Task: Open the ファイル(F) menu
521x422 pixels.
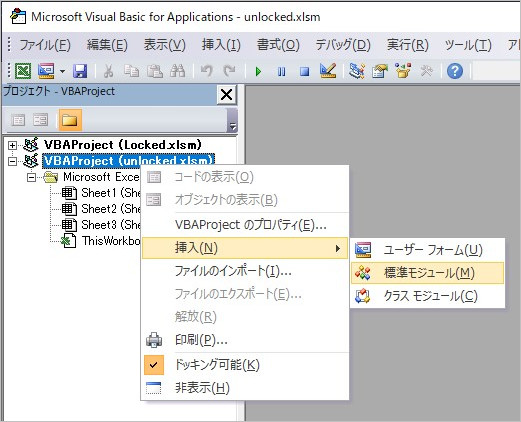Action: click(45, 45)
